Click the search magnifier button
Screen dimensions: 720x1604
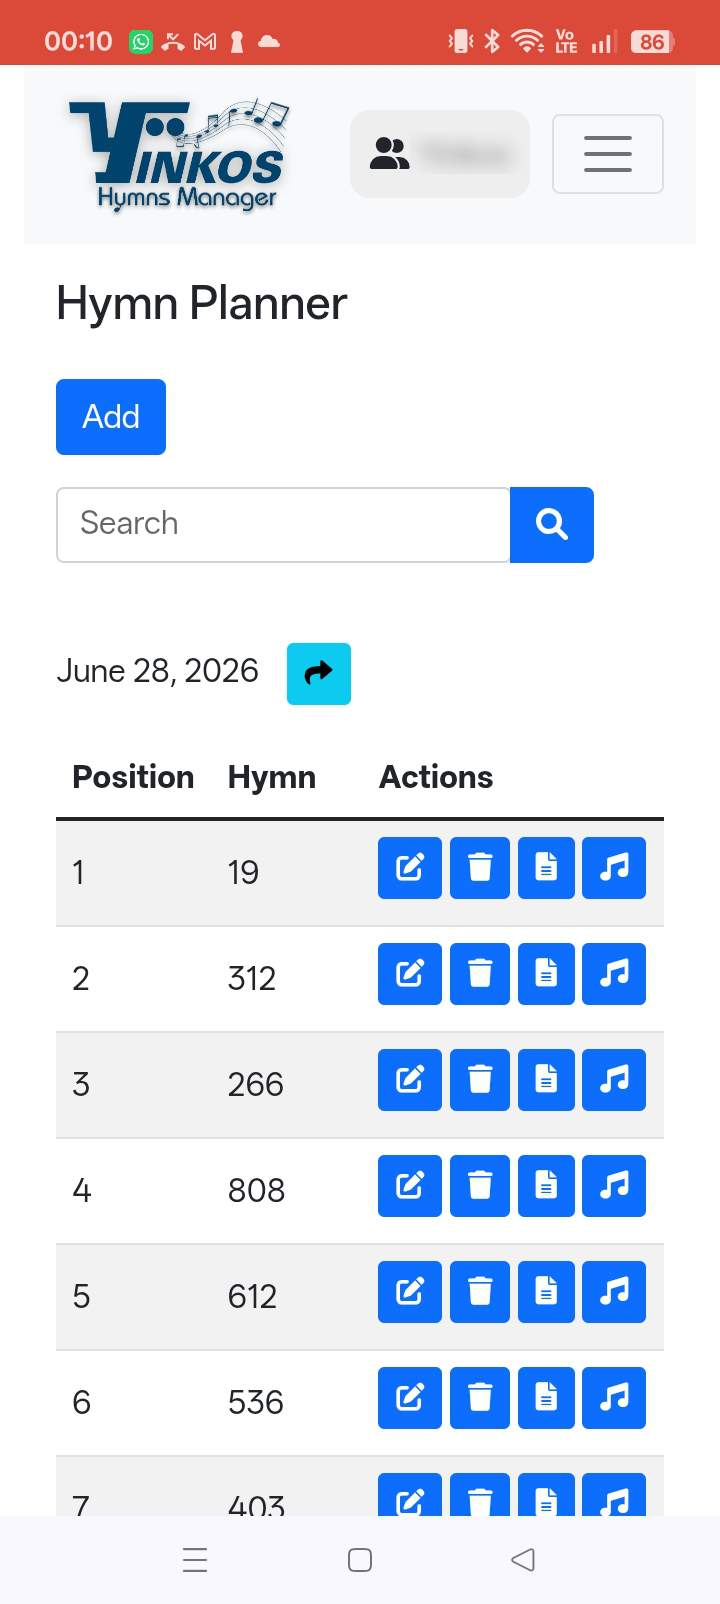[x=552, y=525]
